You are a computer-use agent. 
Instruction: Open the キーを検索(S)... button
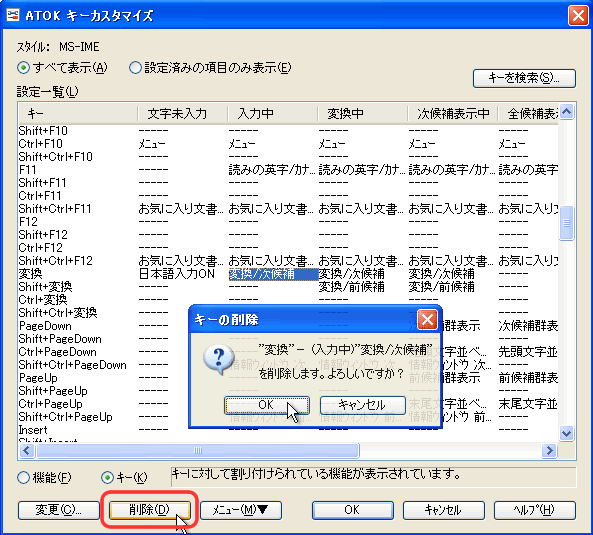pyautogui.click(x=524, y=78)
